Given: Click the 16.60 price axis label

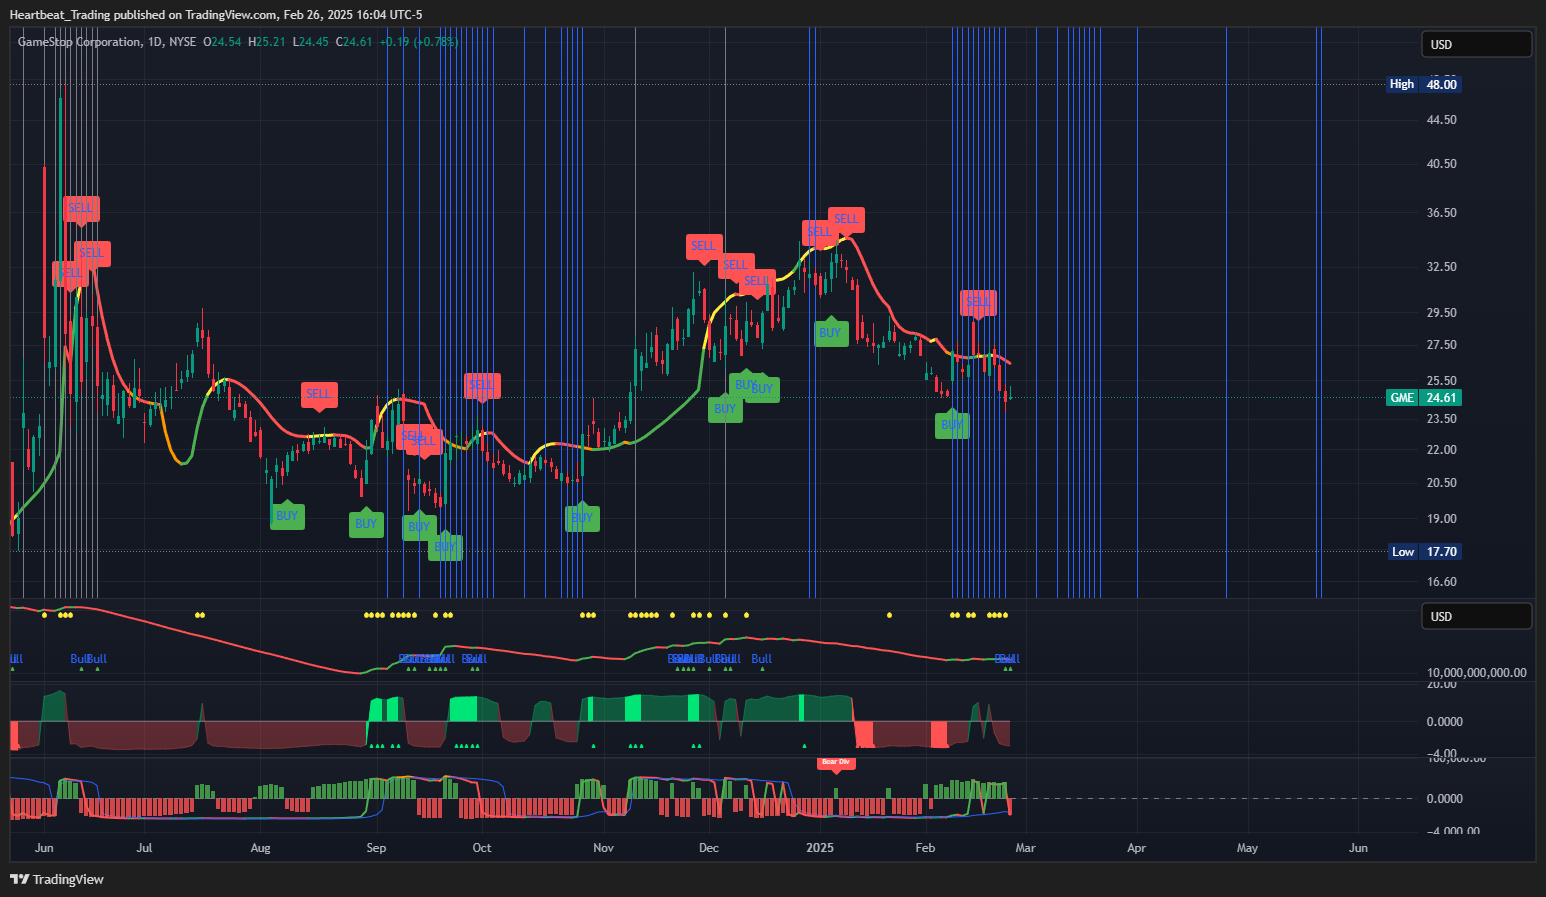Looking at the screenshot, I should pos(1441,582).
